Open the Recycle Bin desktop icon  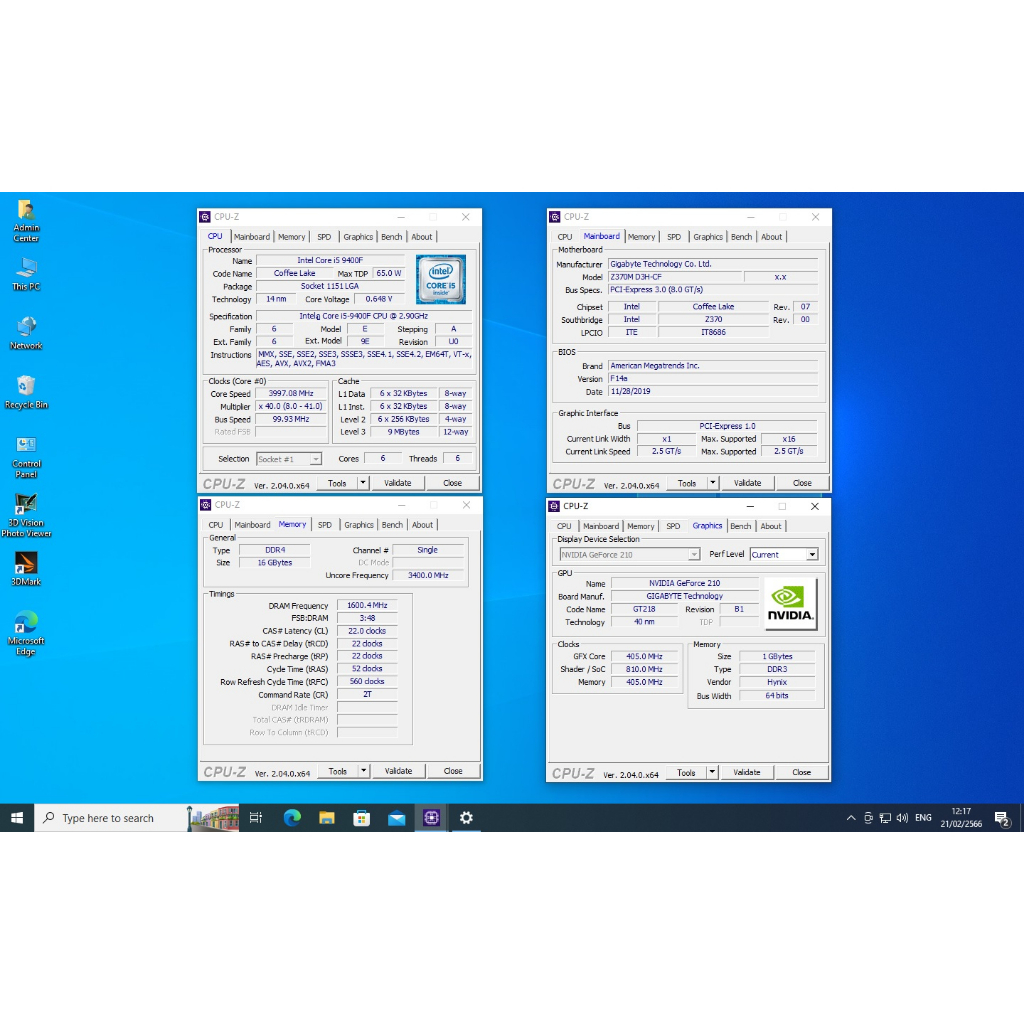pyautogui.click(x=26, y=387)
